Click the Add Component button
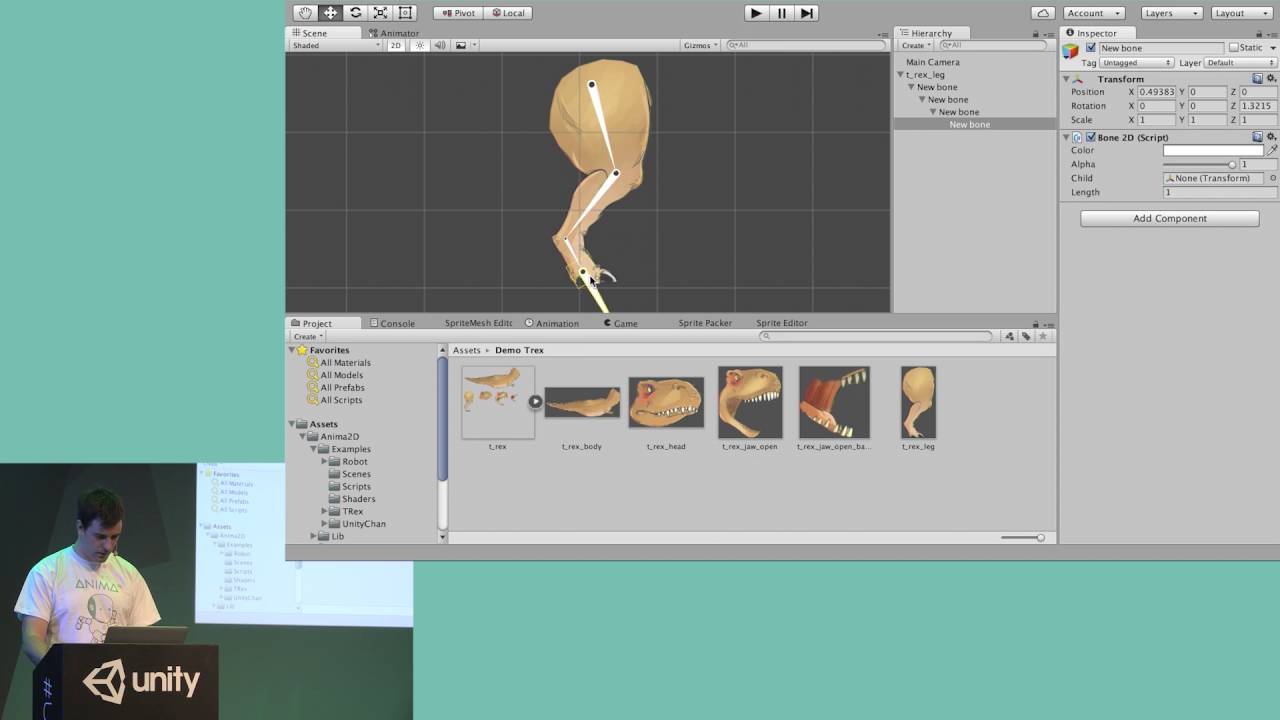The width and height of the screenshot is (1280, 720). (1169, 218)
